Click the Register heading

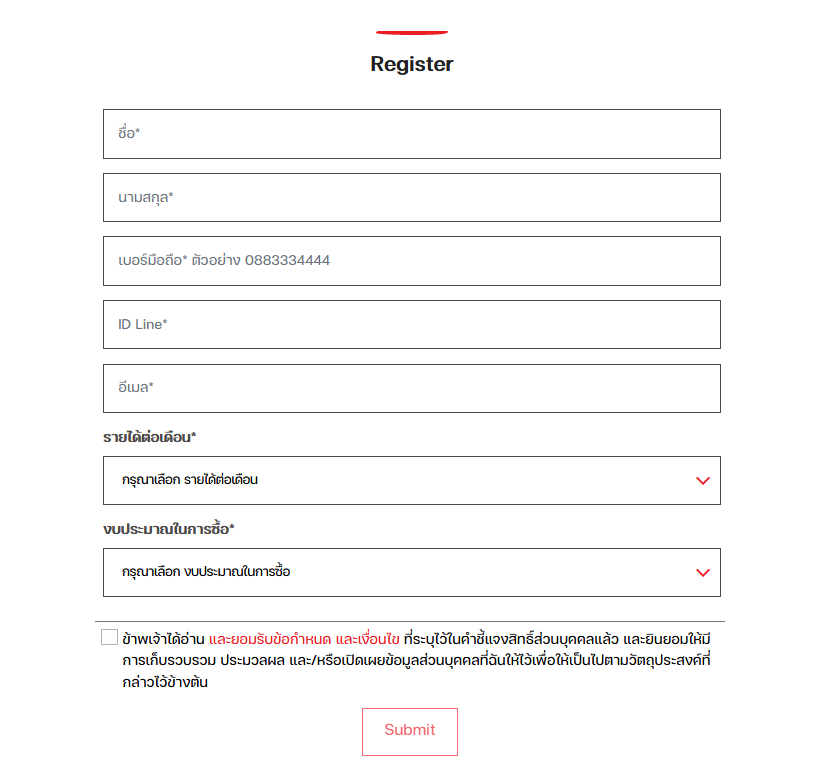tap(411, 64)
